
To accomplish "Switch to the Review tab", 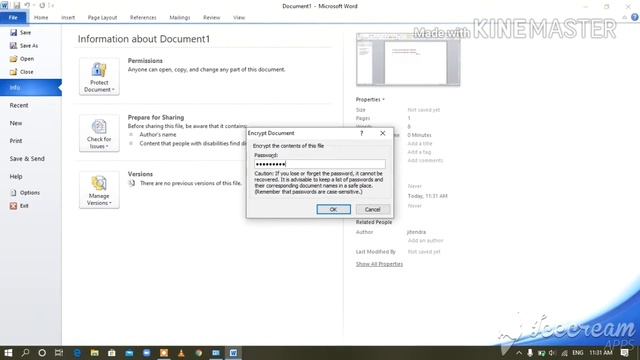I will coord(211,18).
